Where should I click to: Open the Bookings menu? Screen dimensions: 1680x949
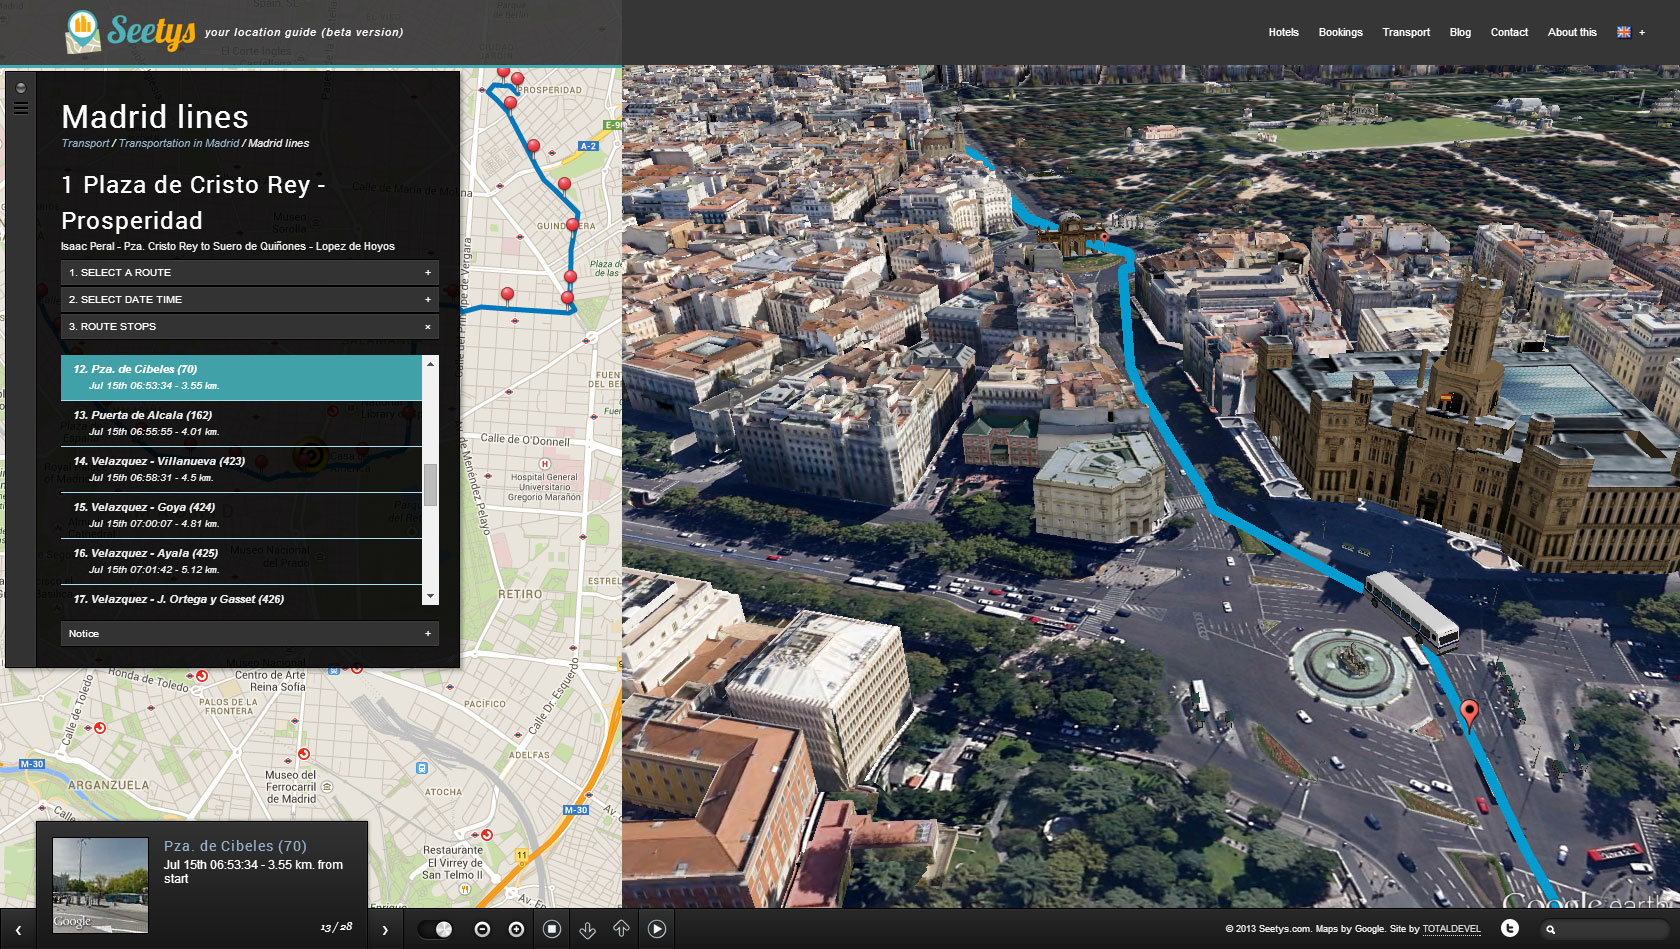point(1340,32)
